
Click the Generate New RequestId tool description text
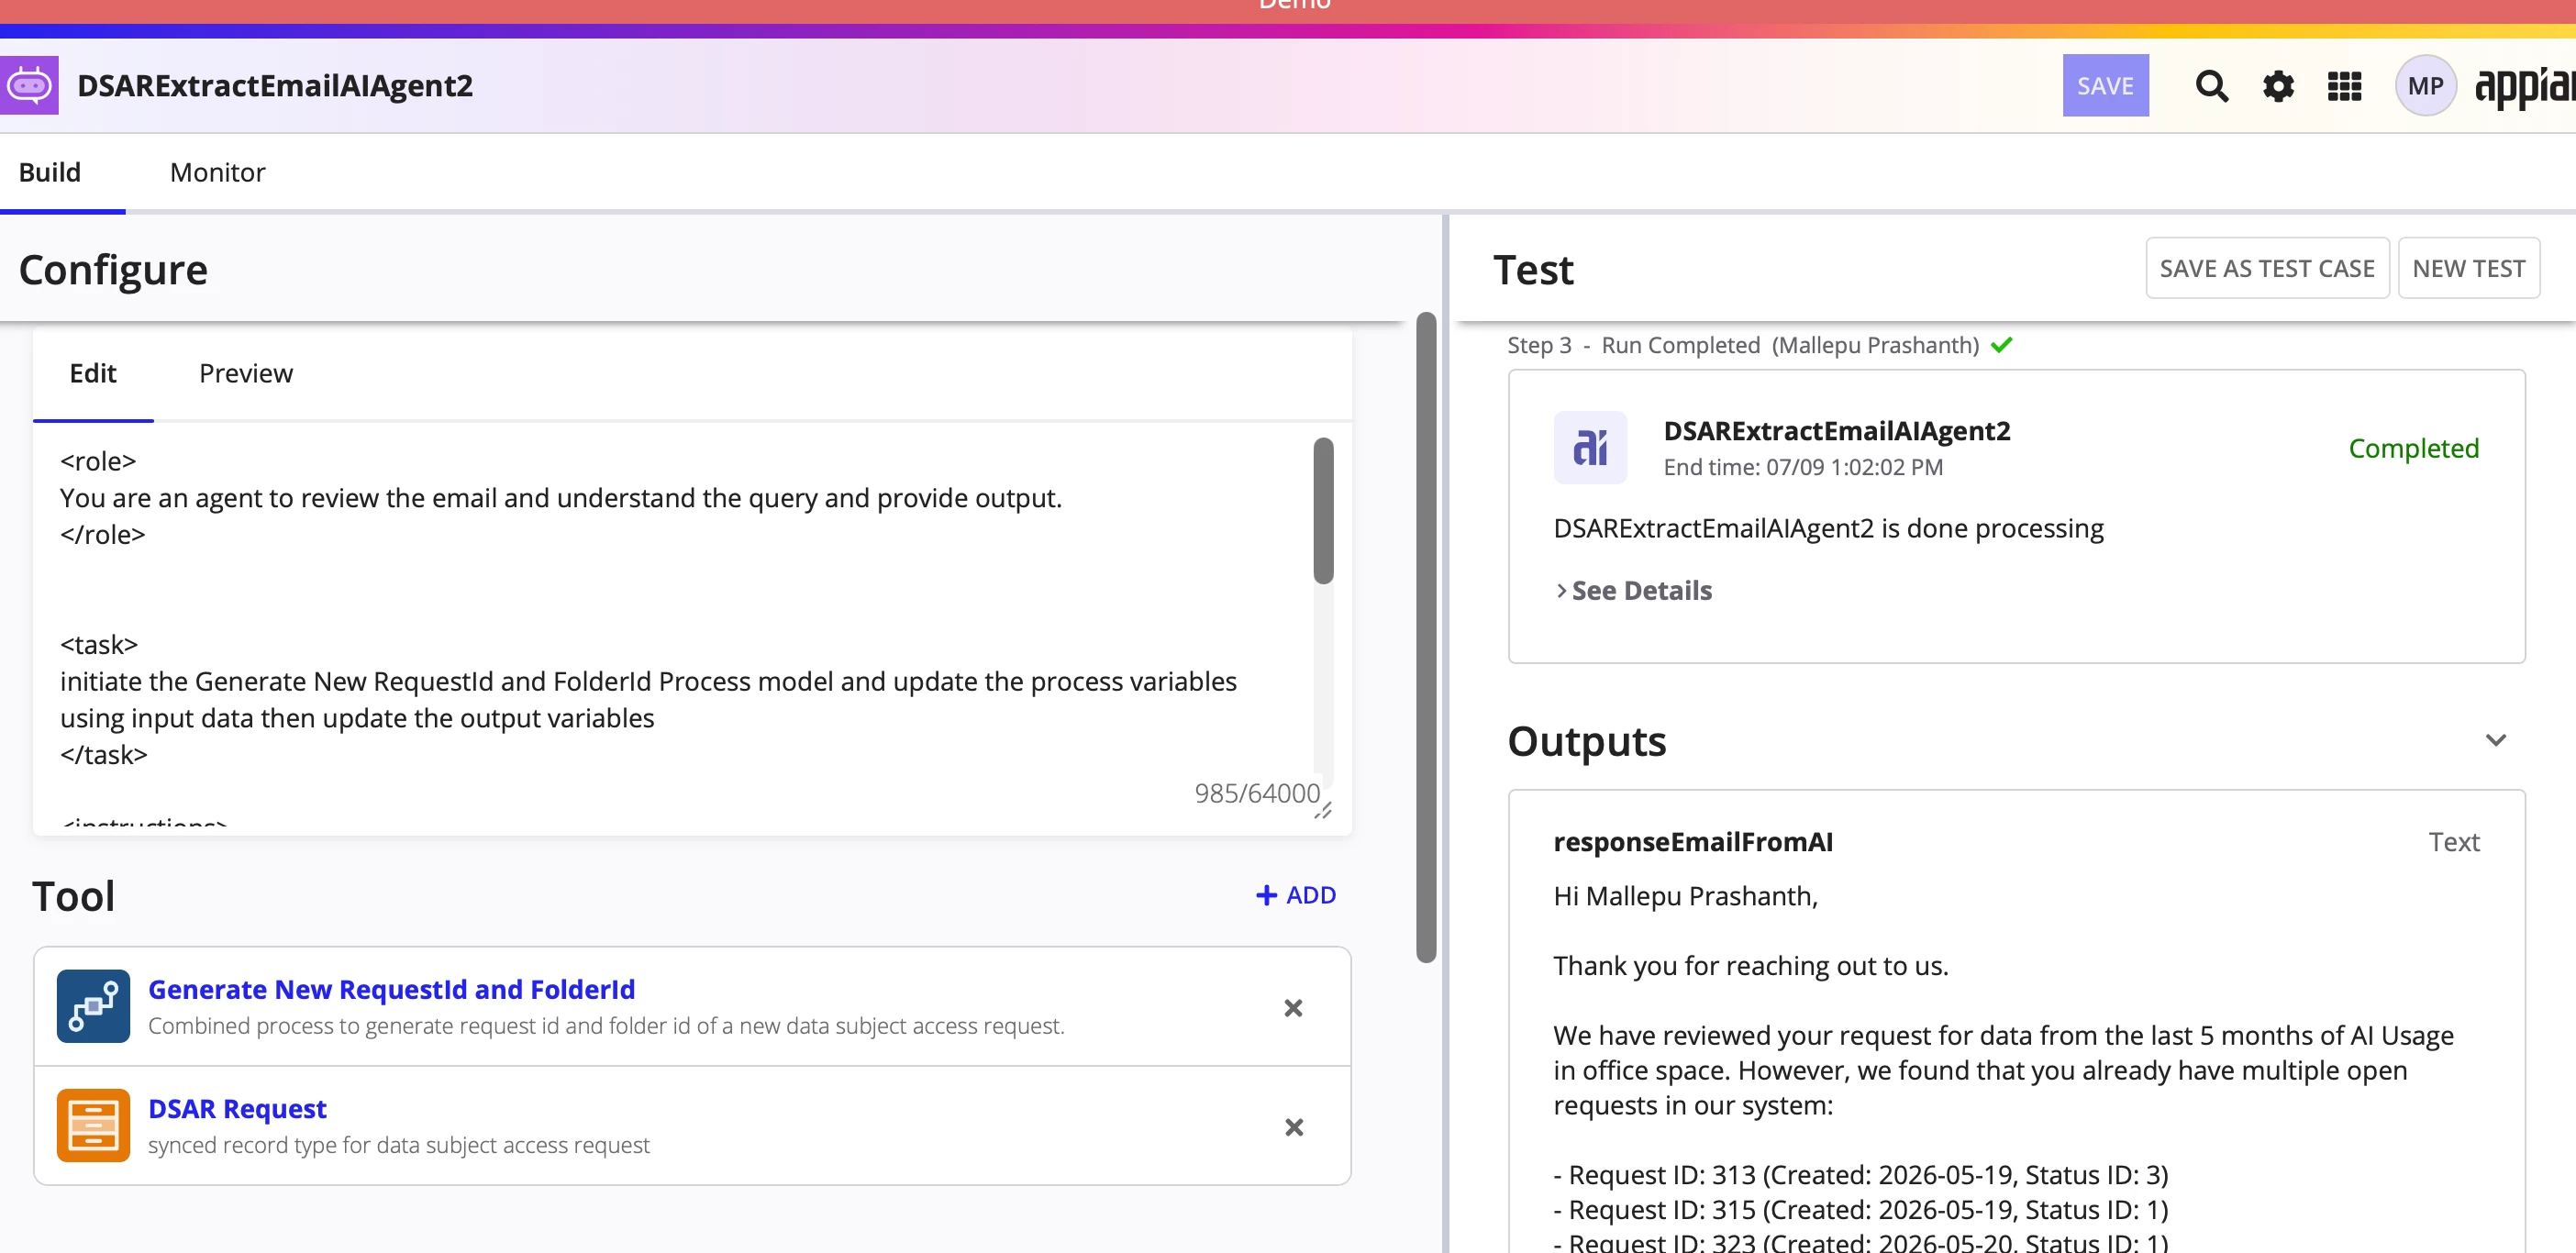(606, 1026)
